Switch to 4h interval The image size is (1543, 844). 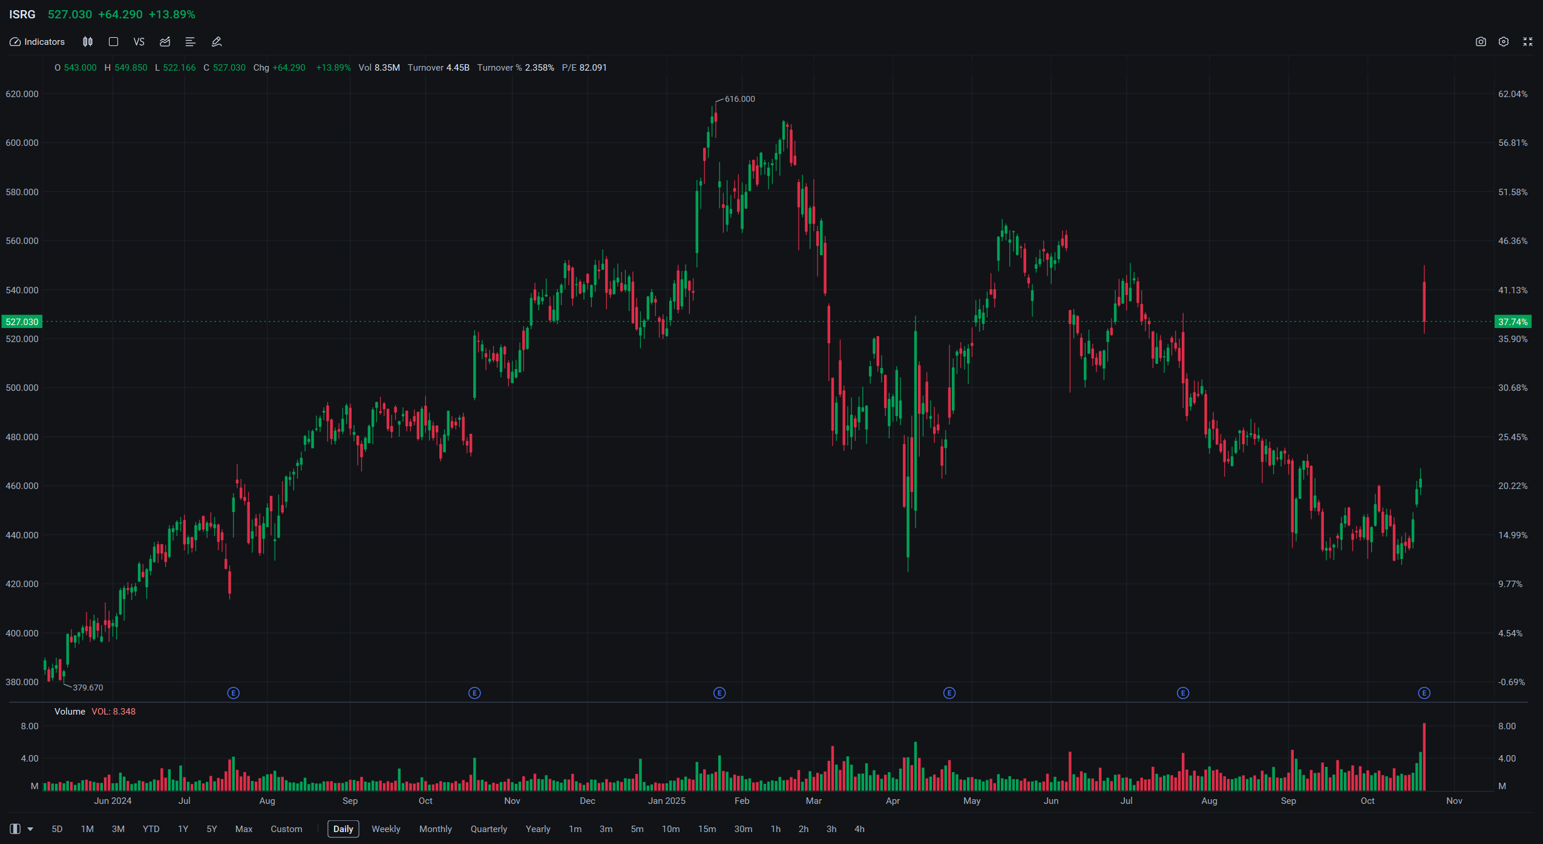(859, 829)
